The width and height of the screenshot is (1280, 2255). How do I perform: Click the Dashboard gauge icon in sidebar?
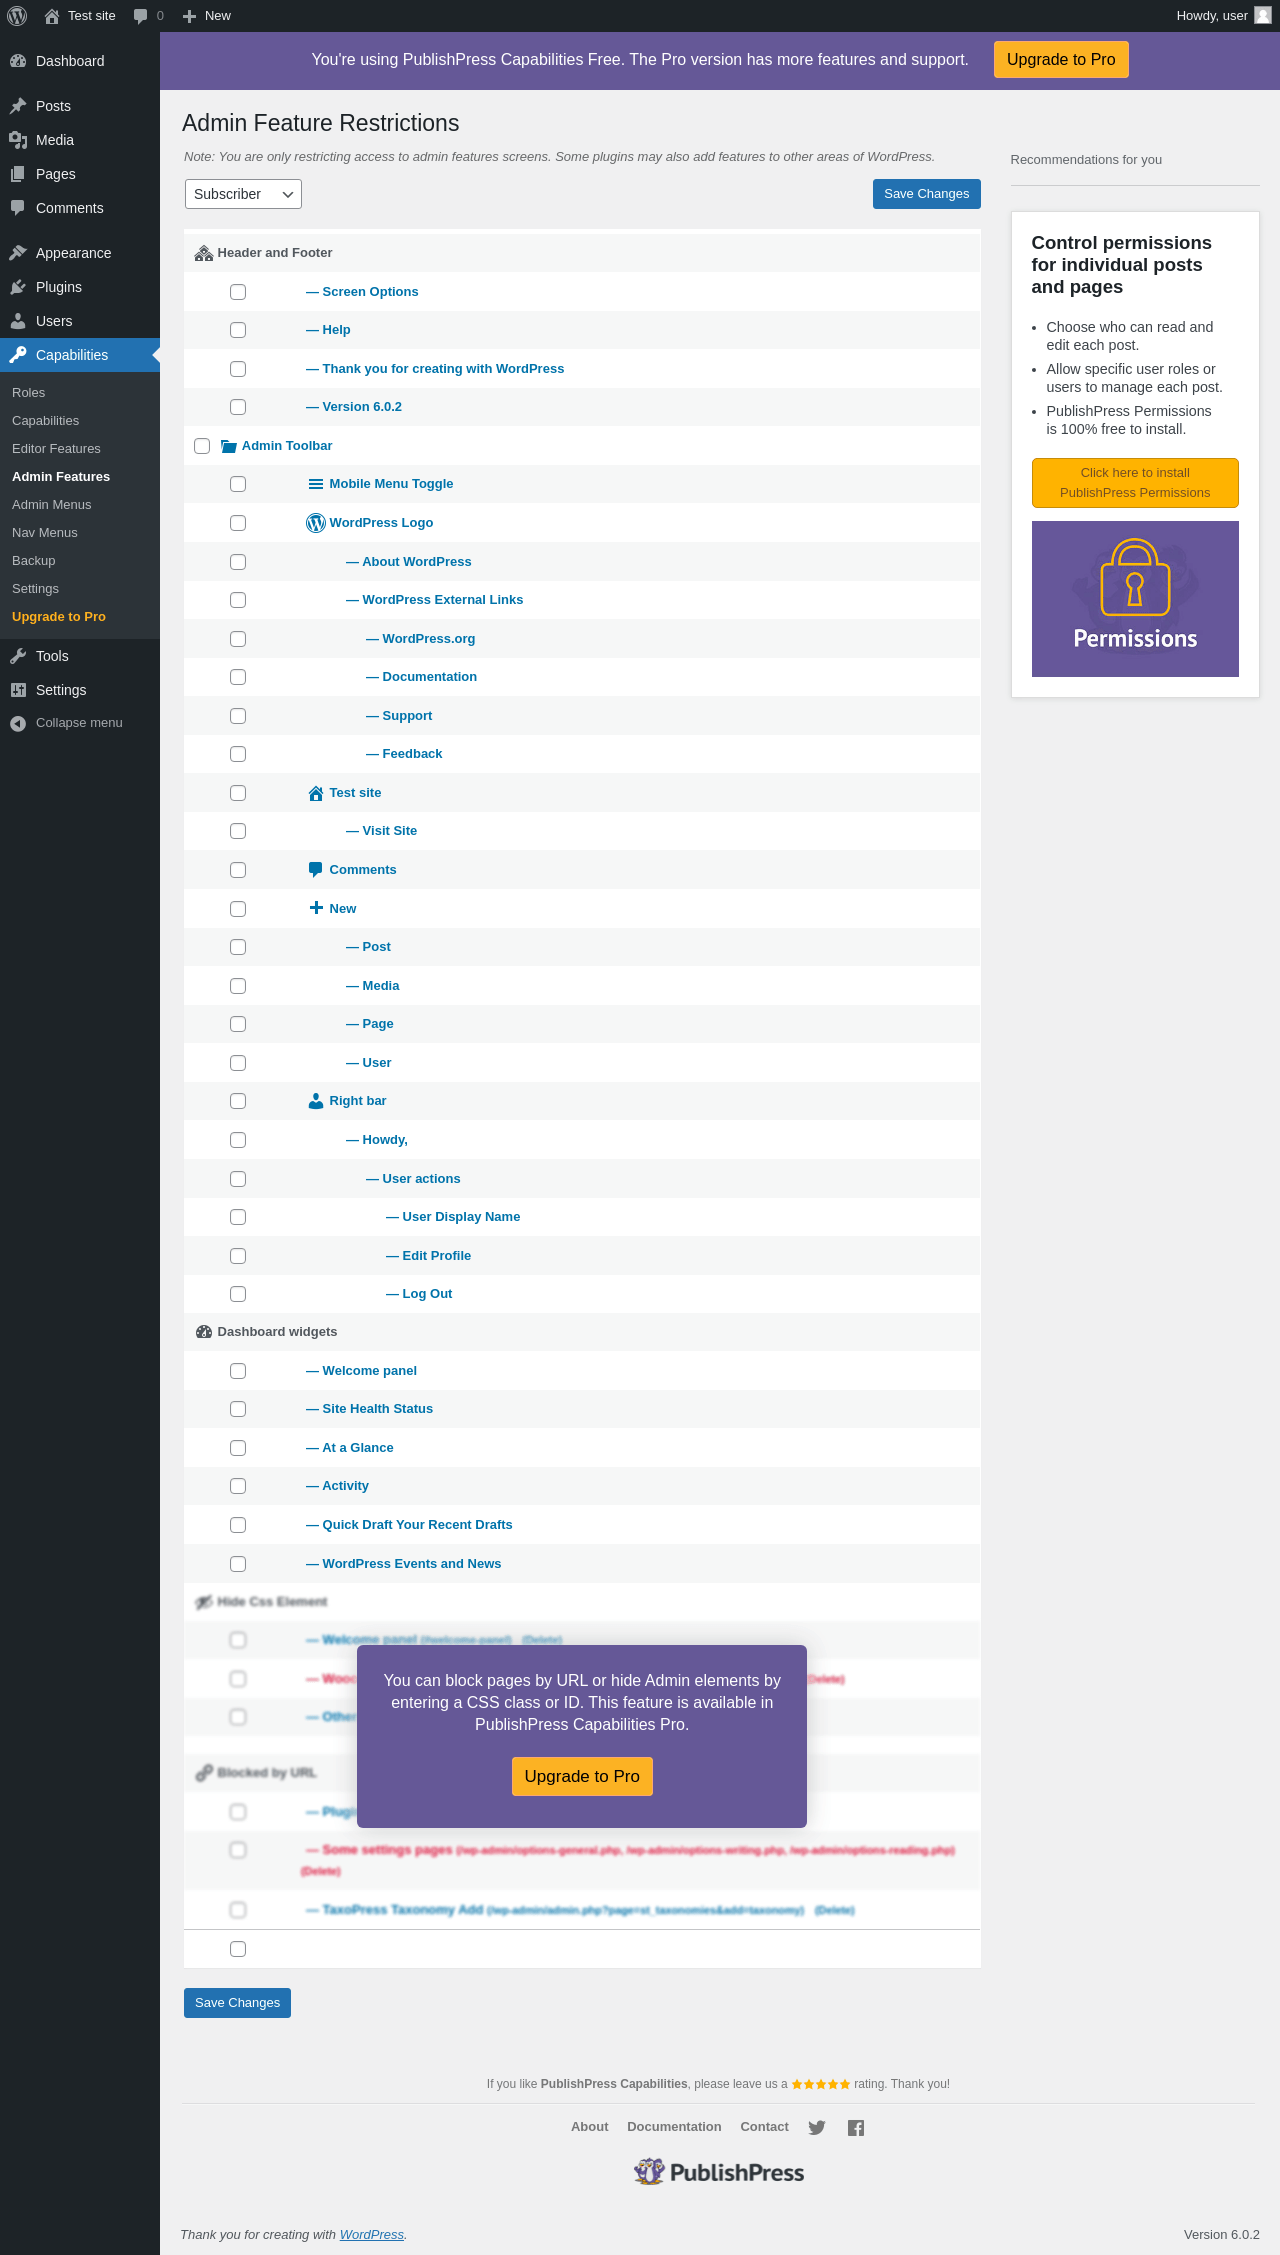pos(18,61)
